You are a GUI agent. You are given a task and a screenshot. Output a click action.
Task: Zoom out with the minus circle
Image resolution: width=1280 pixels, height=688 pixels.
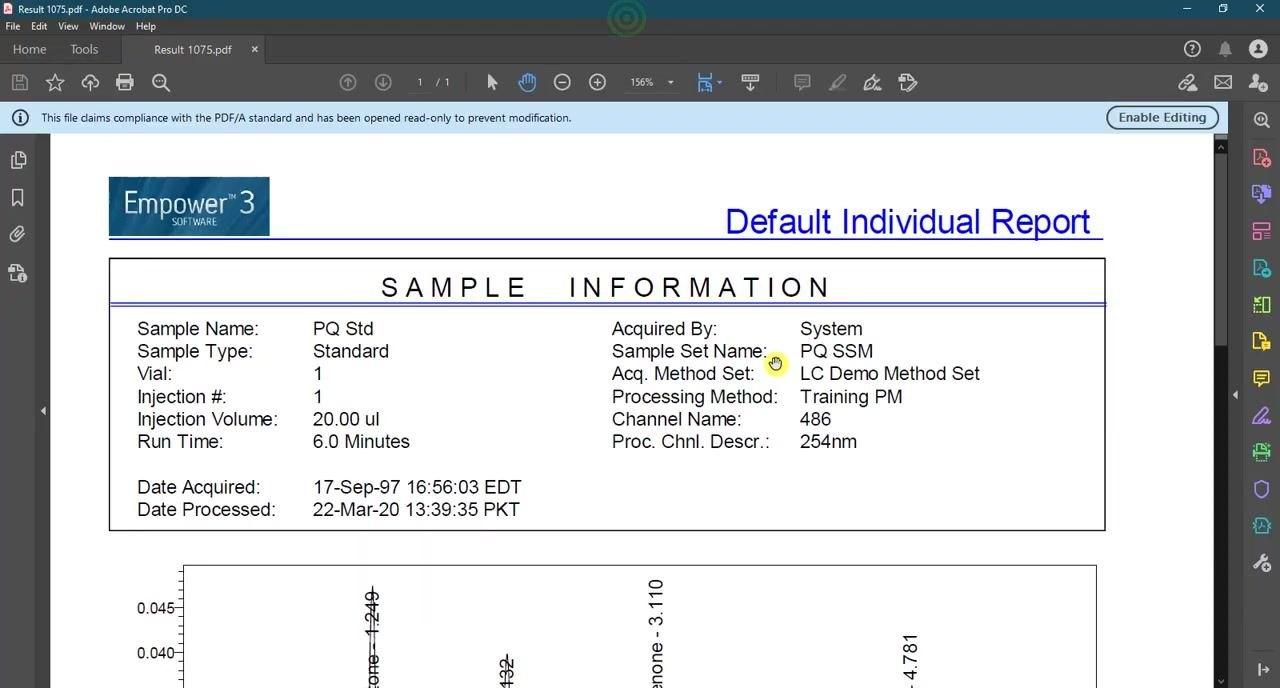pyautogui.click(x=562, y=82)
